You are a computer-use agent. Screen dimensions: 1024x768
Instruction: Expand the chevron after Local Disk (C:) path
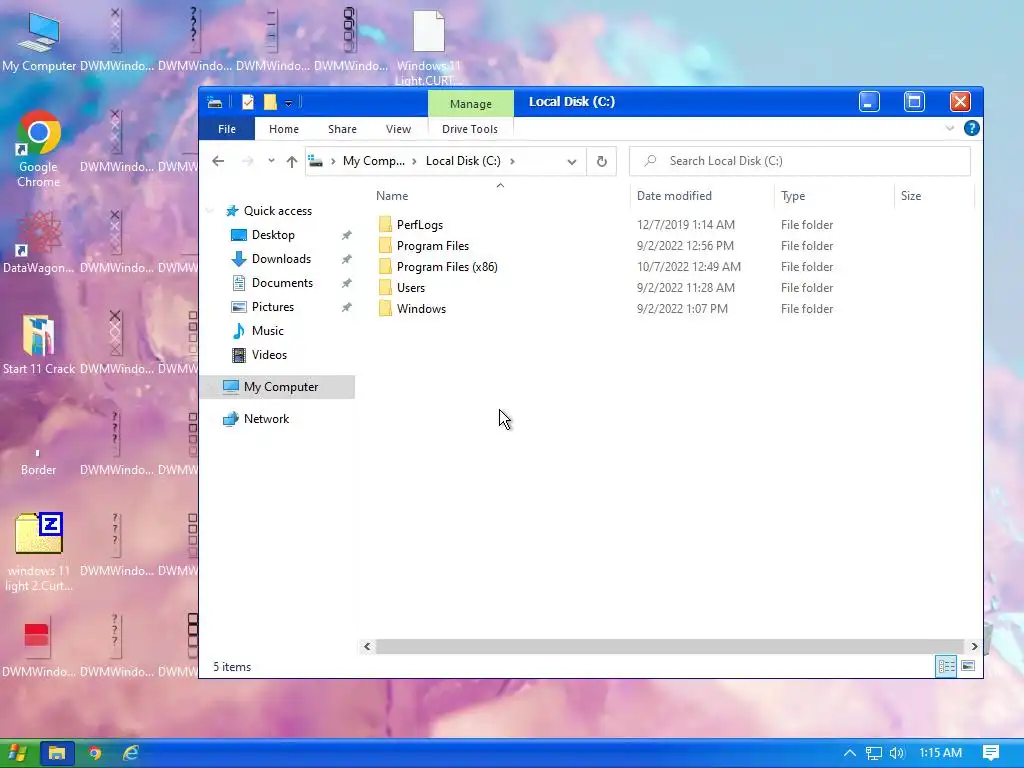click(512, 161)
